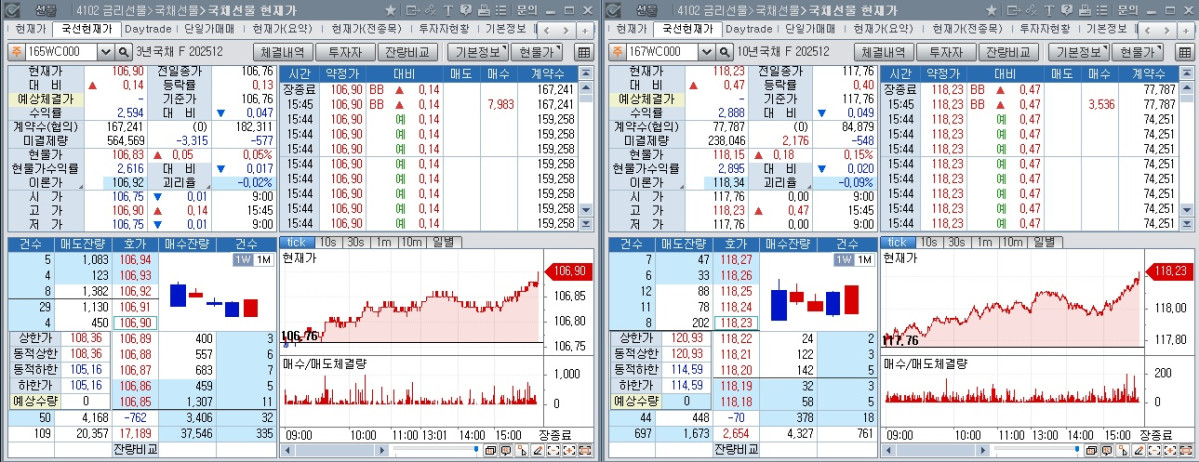Switch right chart to 10m interval
Screen dimensions: 1199x462
pyautogui.click(x=1012, y=242)
